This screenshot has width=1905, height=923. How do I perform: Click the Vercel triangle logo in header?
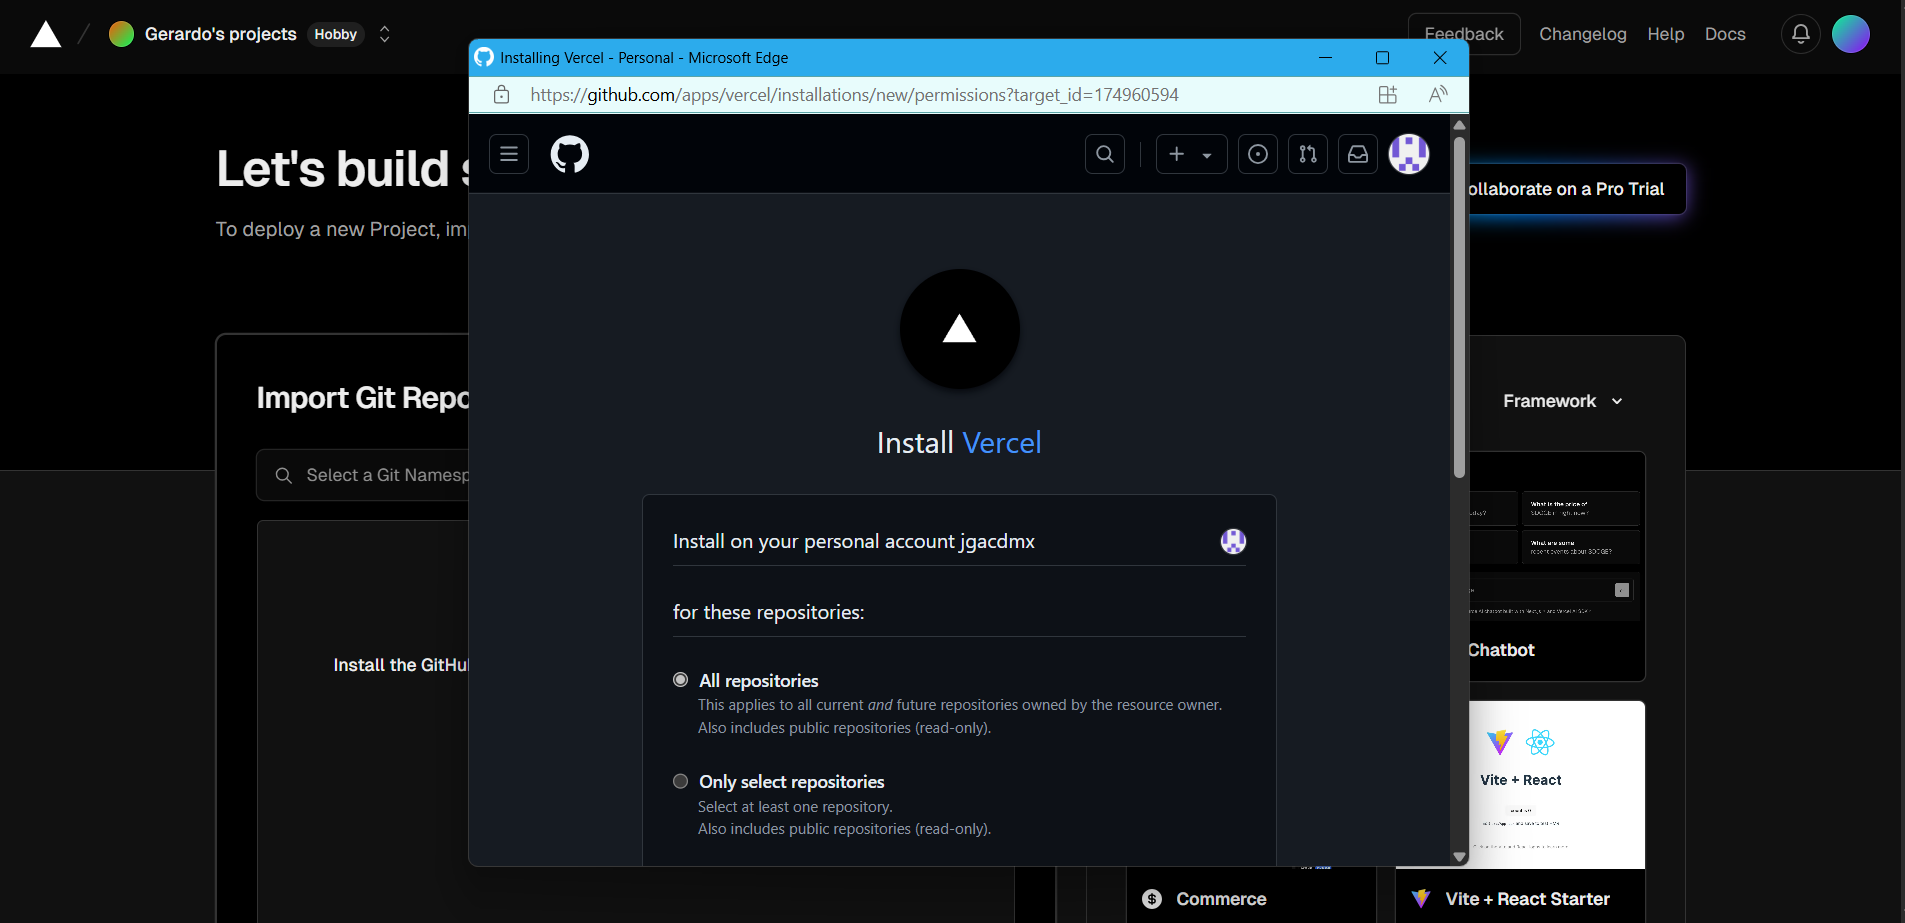[46, 34]
